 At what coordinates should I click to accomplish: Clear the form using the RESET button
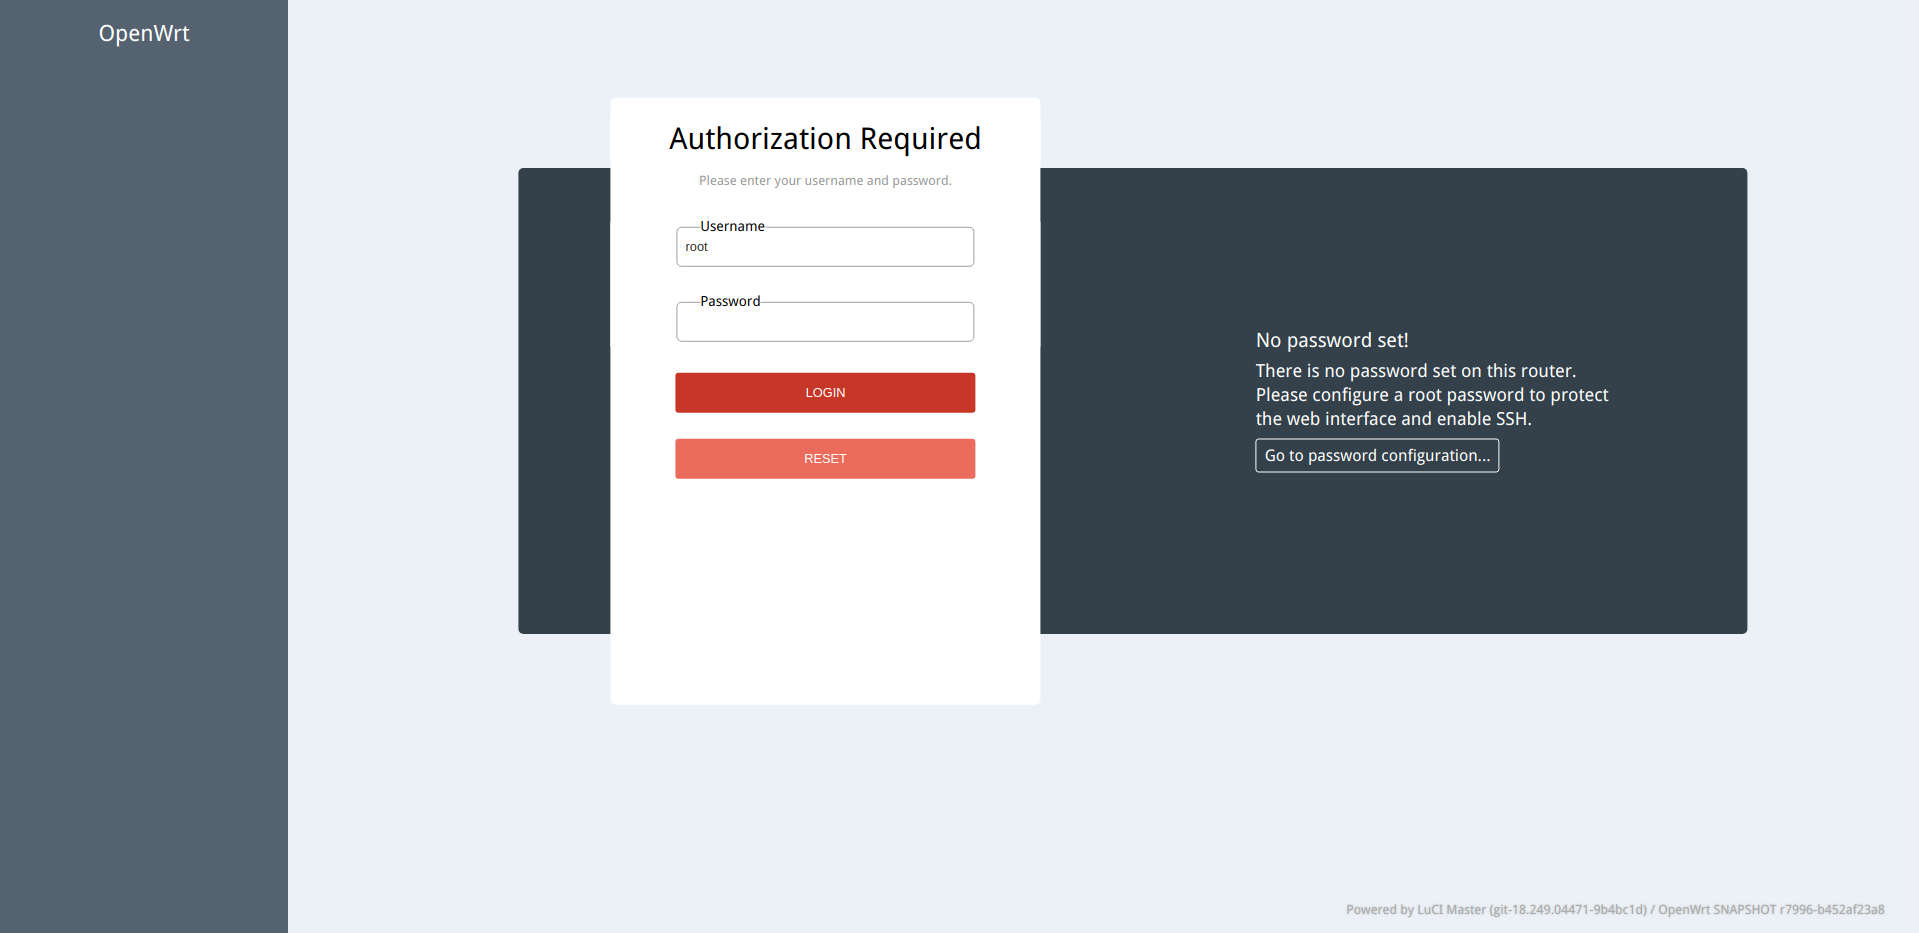tap(825, 459)
